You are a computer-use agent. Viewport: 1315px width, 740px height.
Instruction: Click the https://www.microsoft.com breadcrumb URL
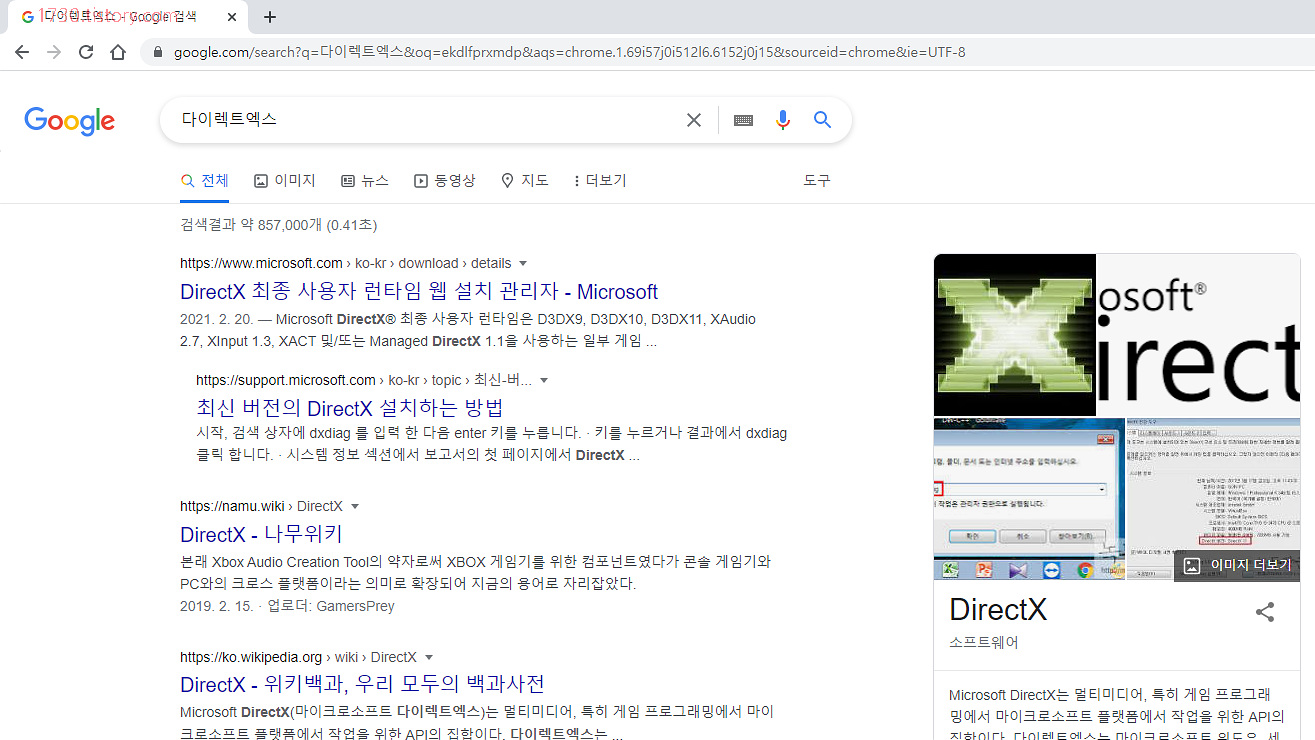261,263
